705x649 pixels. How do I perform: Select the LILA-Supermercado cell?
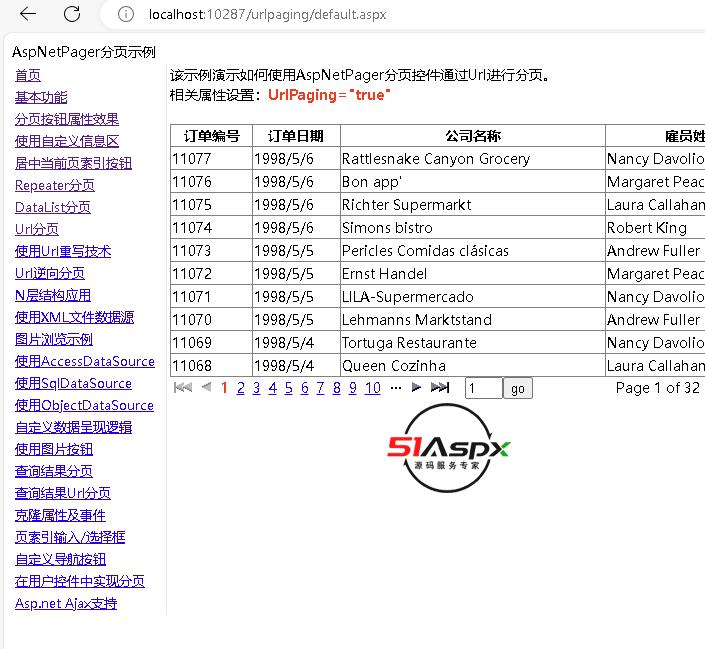tap(473, 296)
